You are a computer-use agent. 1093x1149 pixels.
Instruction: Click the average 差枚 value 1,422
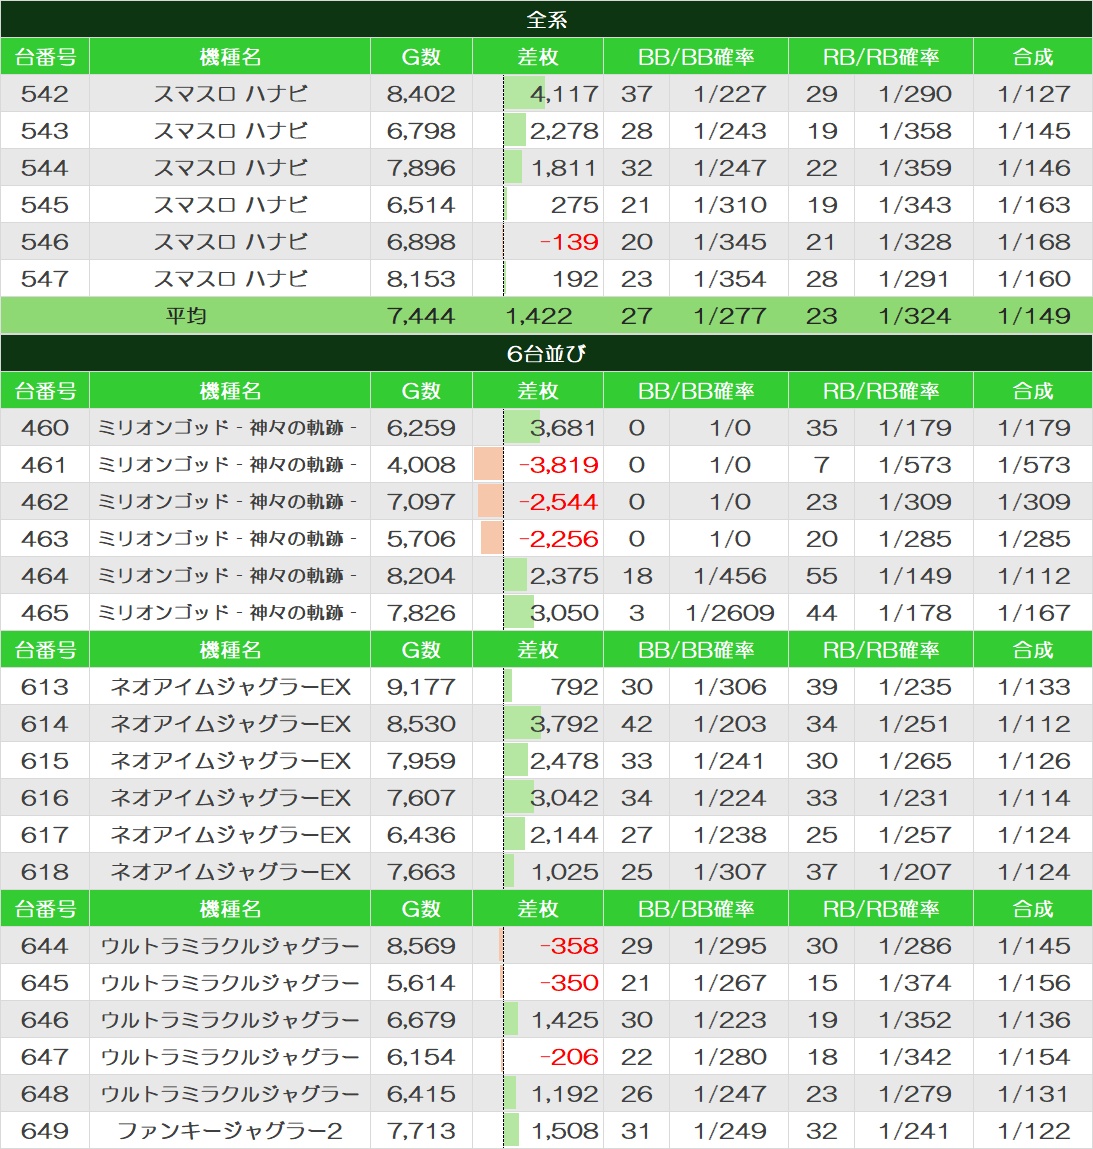(538, 316)
